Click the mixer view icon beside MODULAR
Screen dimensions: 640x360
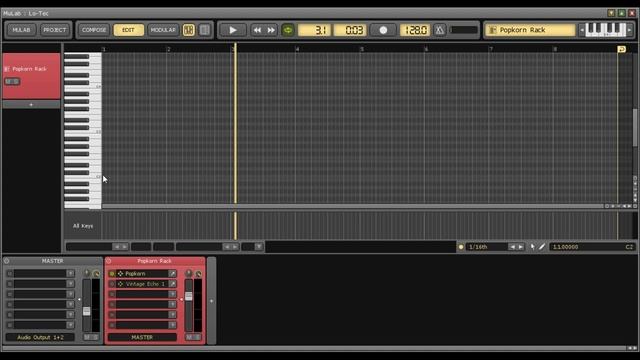coord(189,30)
